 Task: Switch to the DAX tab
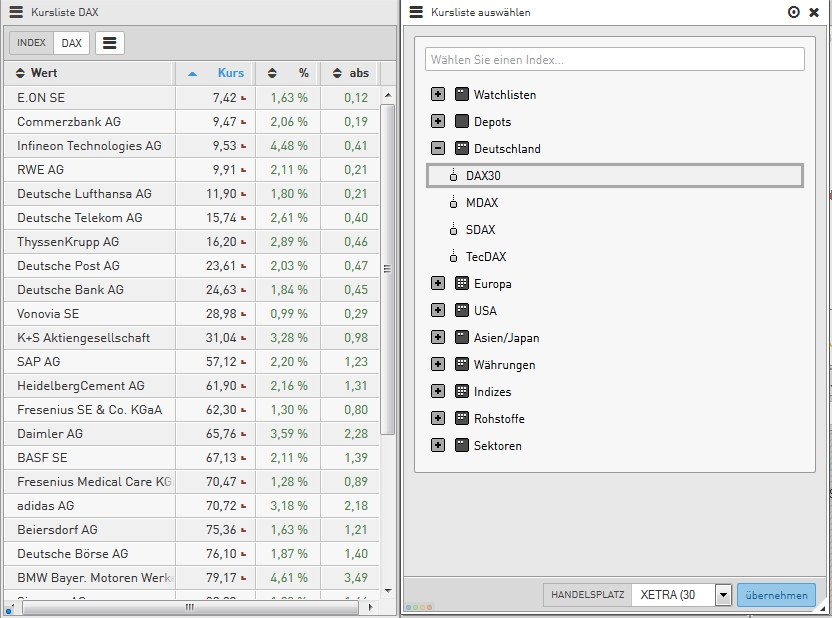click(71, 43)
